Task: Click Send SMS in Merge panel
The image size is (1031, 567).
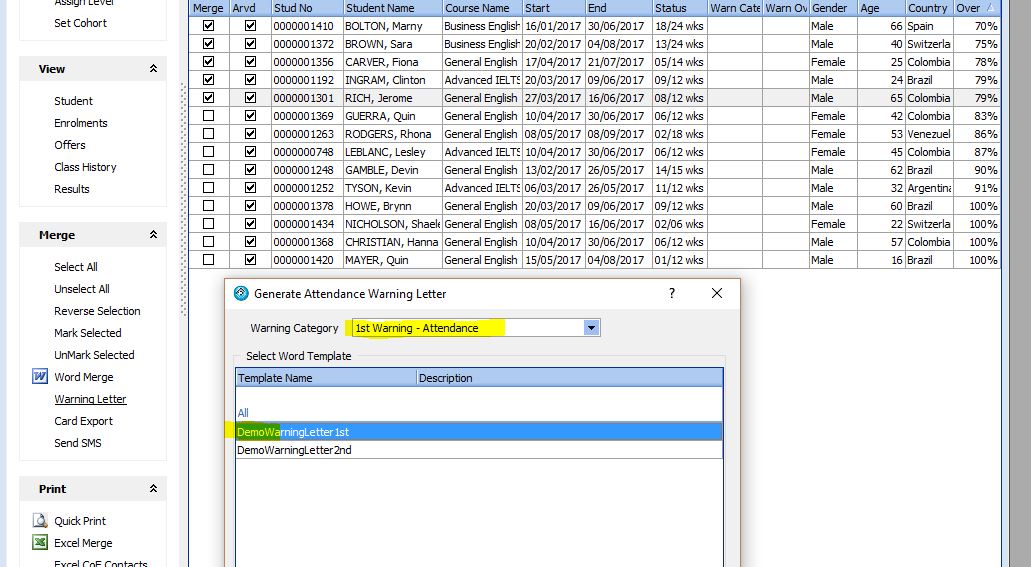Action: point(78,443)
